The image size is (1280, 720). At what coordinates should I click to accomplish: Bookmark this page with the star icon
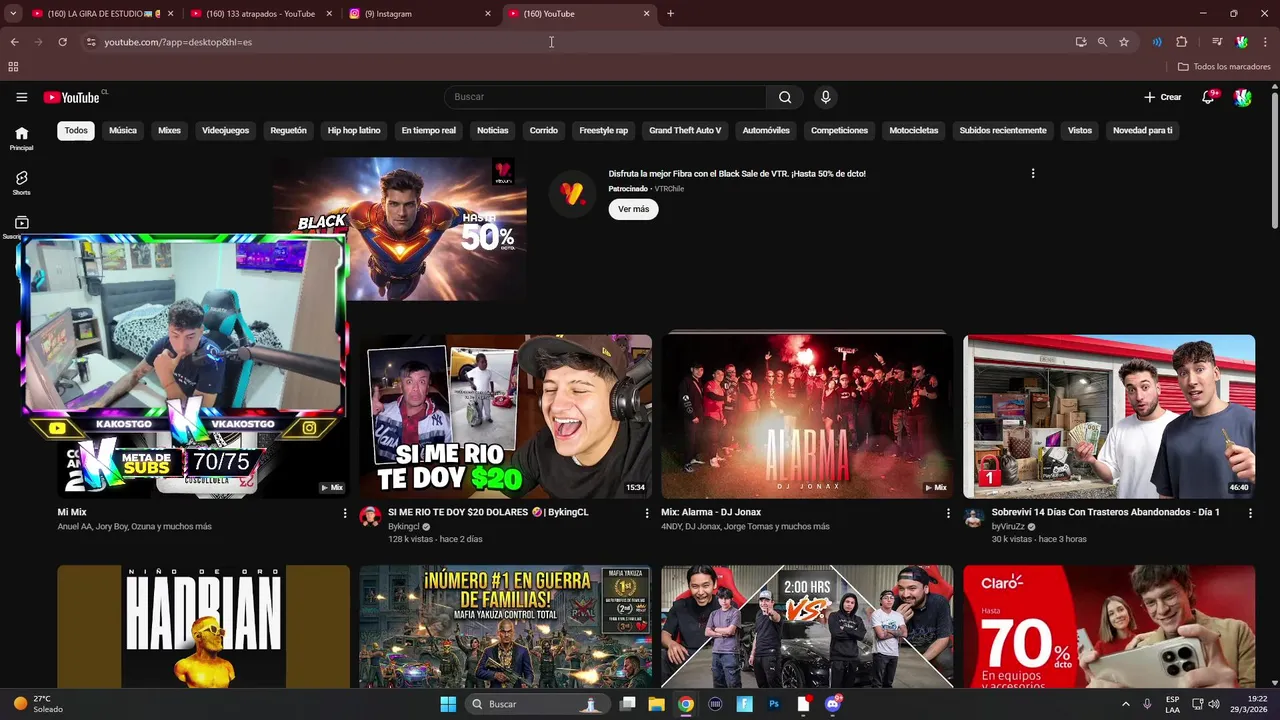click(1124, 42)
